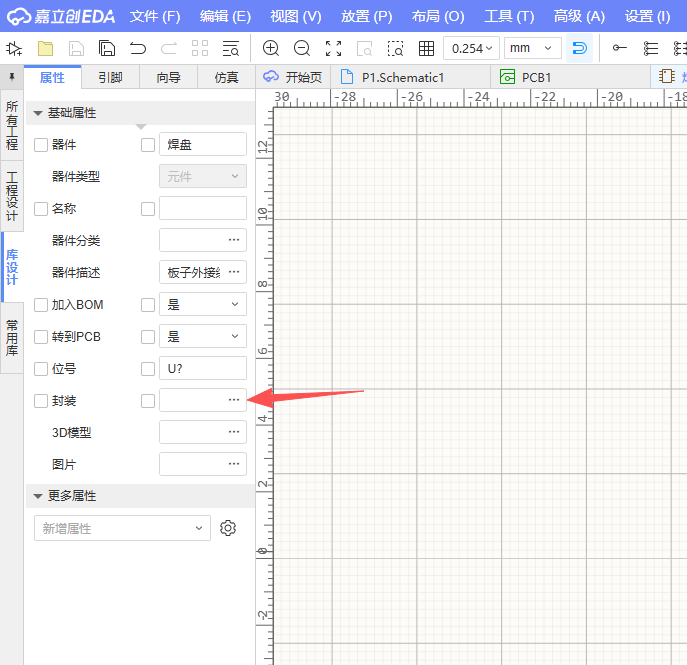
Task: Tick the checkbox beside the 封装 field
Action: click(148, 401)
